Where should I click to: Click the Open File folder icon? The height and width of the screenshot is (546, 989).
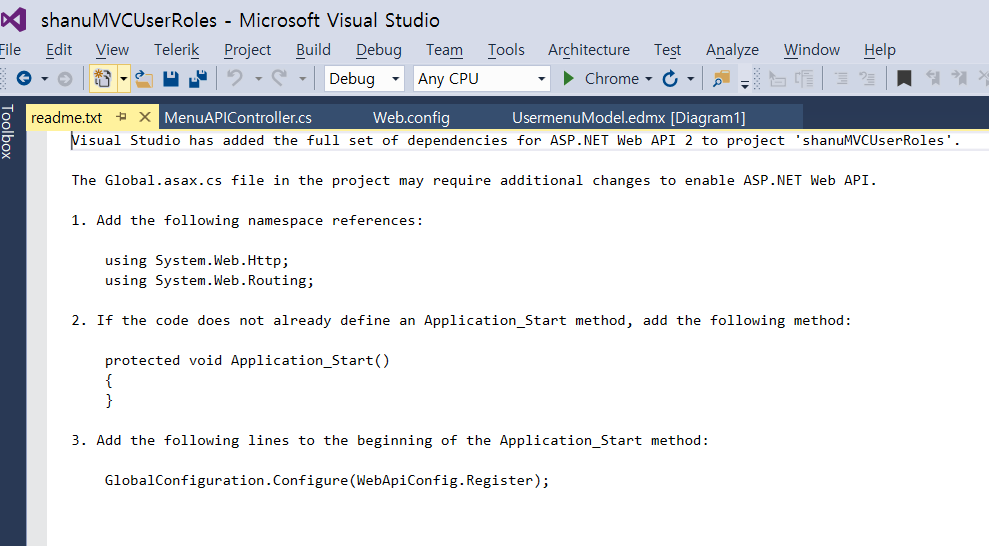[145, 78]
